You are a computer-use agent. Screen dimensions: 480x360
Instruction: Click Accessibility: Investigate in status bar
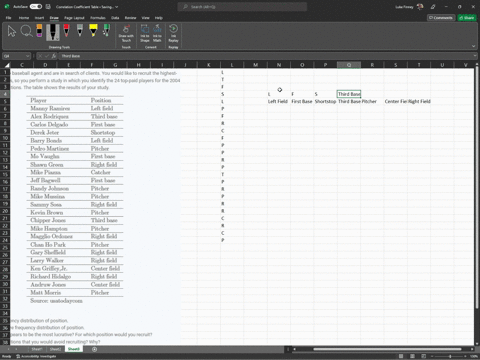tap(36, 356)
